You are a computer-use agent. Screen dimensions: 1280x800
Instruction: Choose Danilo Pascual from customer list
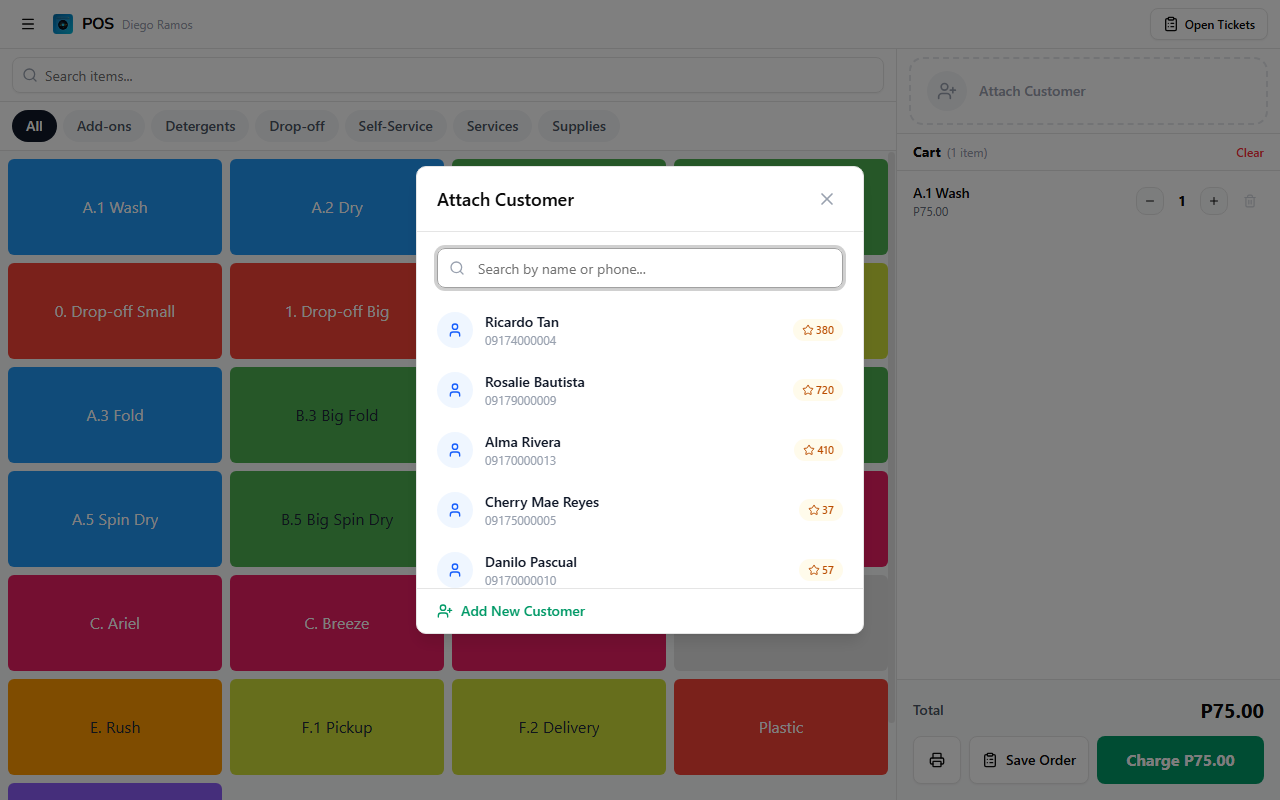[531, 568]
